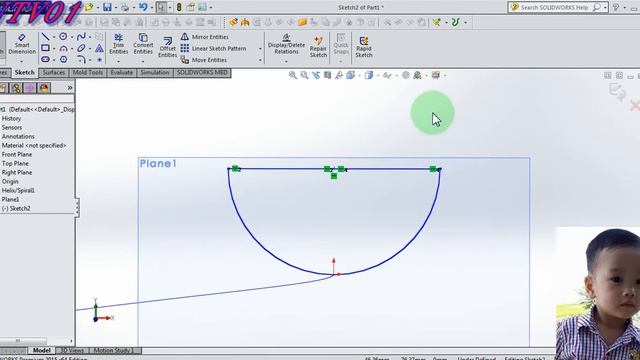Open the Save button dropdown arrow
The image size is (640, 360).
[x=116, y=8]
